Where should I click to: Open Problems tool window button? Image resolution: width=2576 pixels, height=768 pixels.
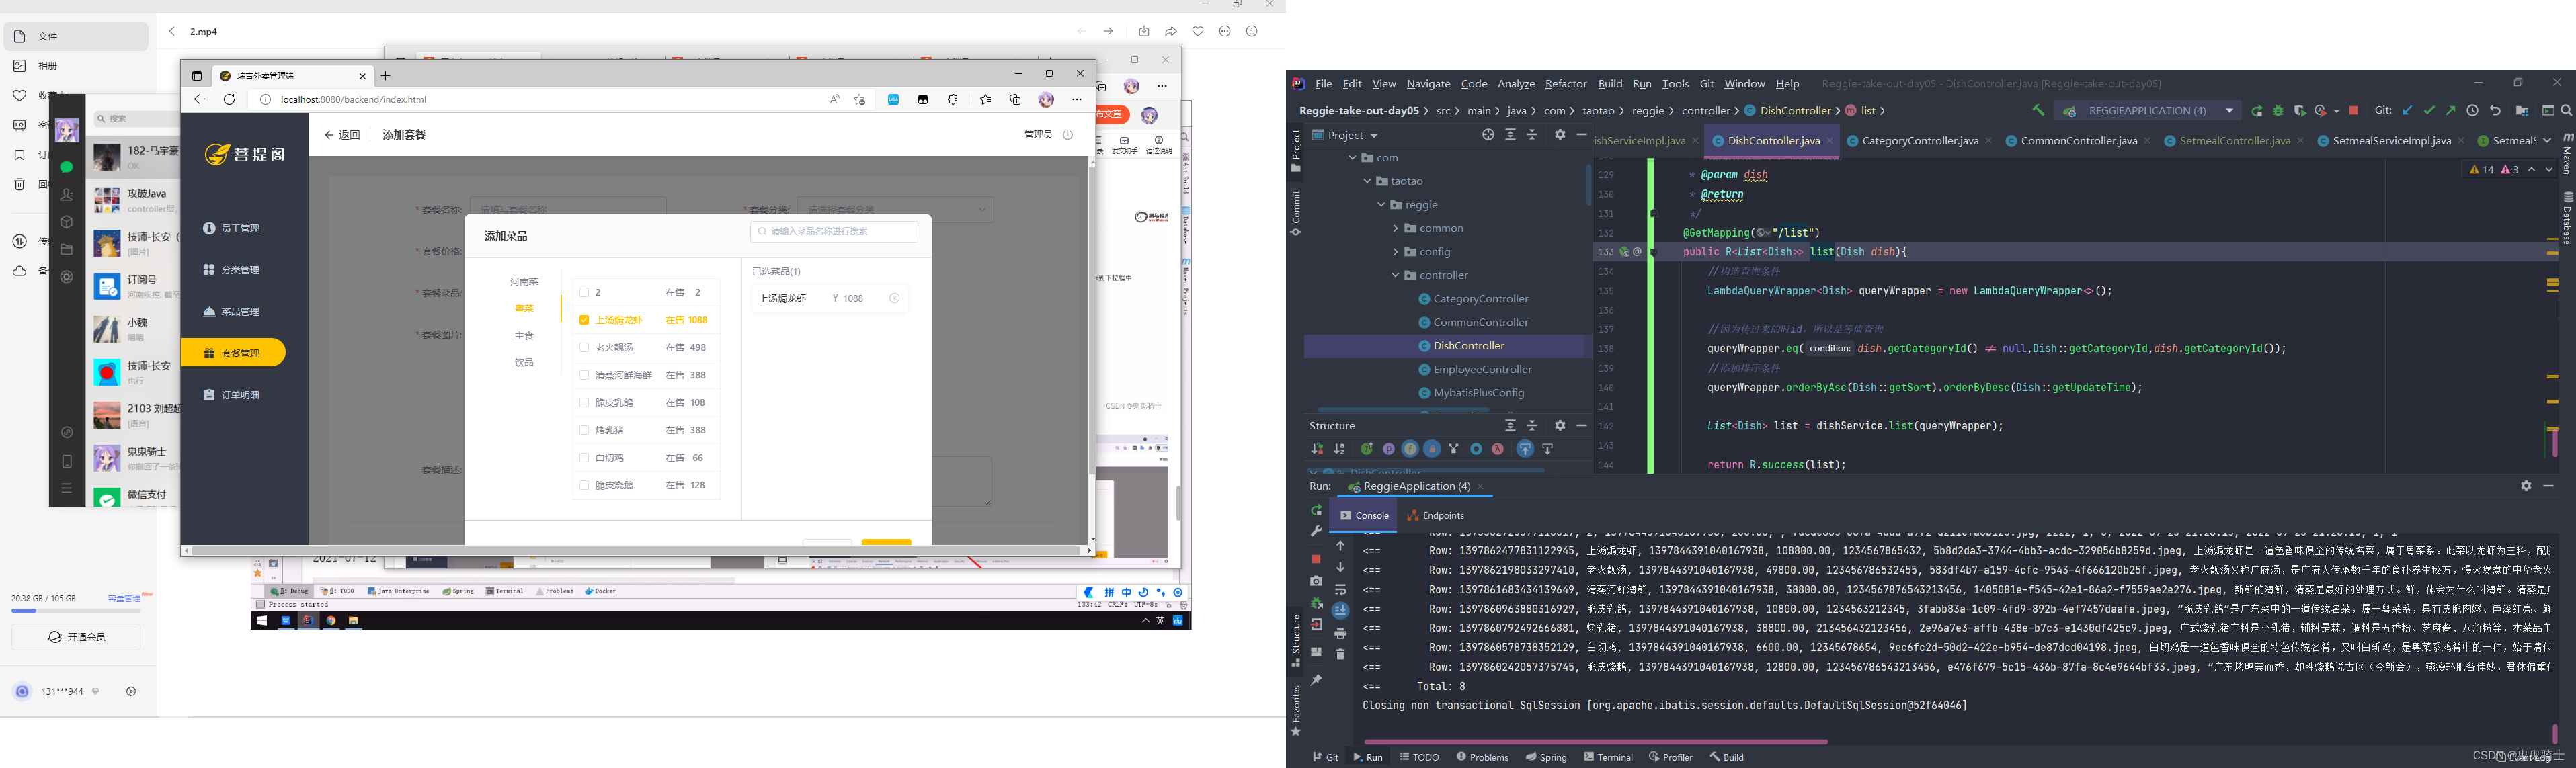[x=1482, y=757]
